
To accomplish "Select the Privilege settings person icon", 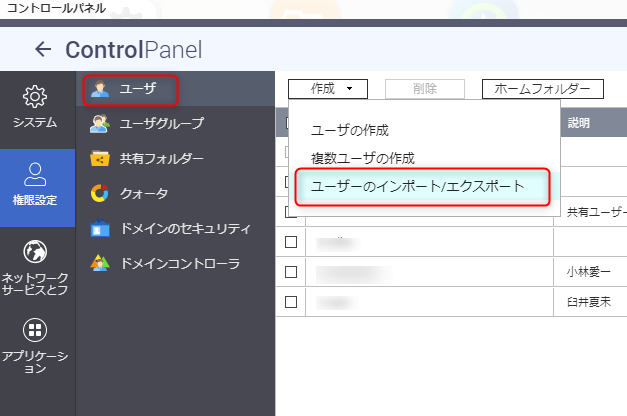I will pos(36,174).
